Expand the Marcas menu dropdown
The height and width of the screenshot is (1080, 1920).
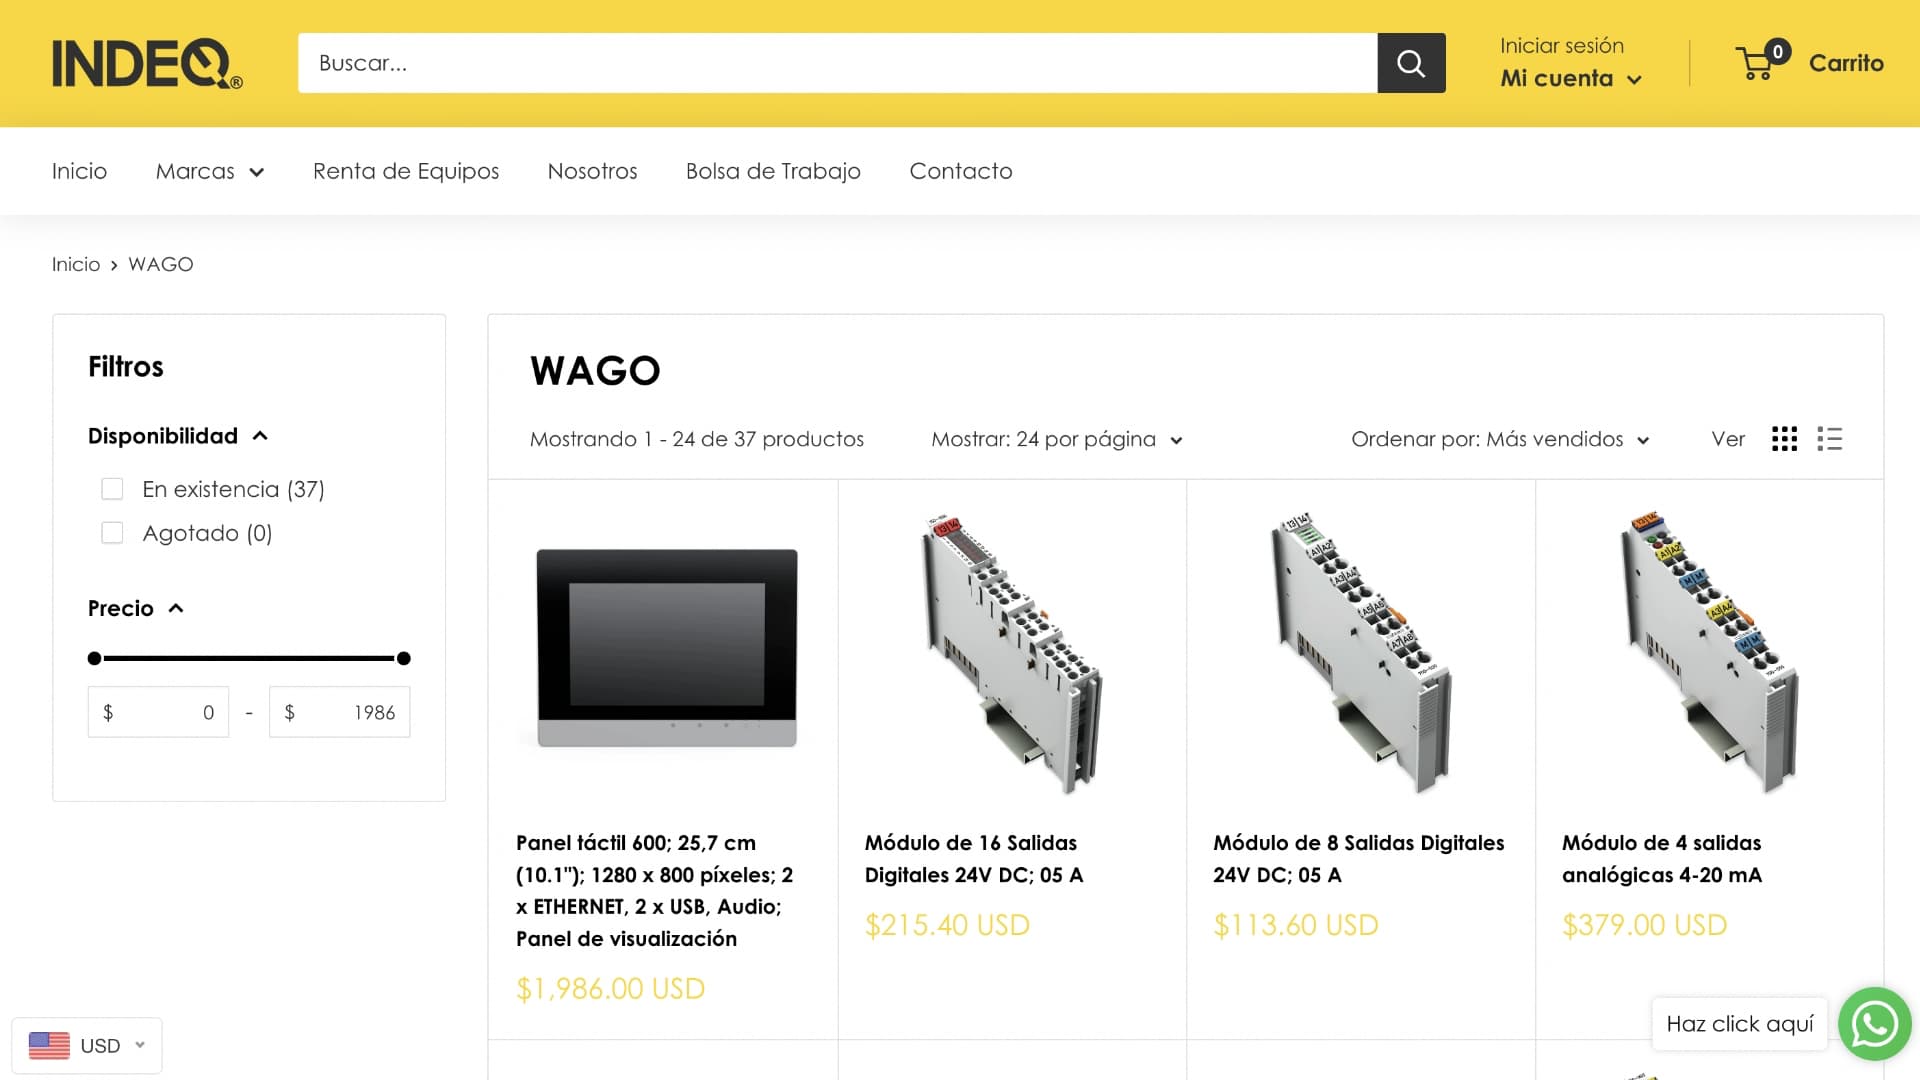pyautogui.click(x=210, y=171)
